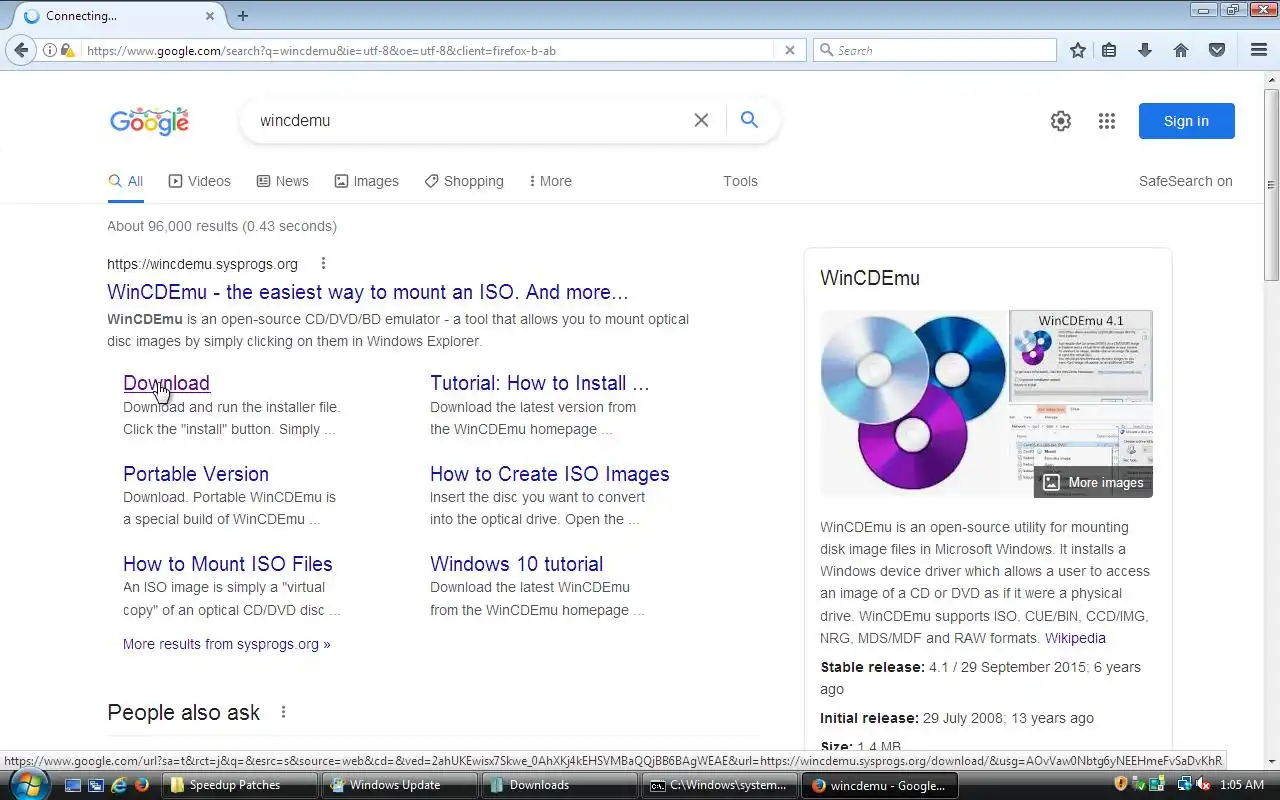
Task: Select the All search tab
Action: [126, 181]
